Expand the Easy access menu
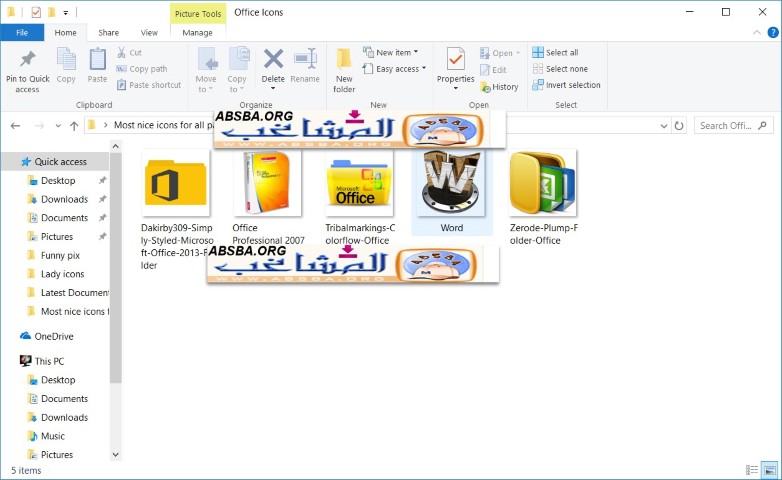Screen dimensions: 782x480 [394, 69]
